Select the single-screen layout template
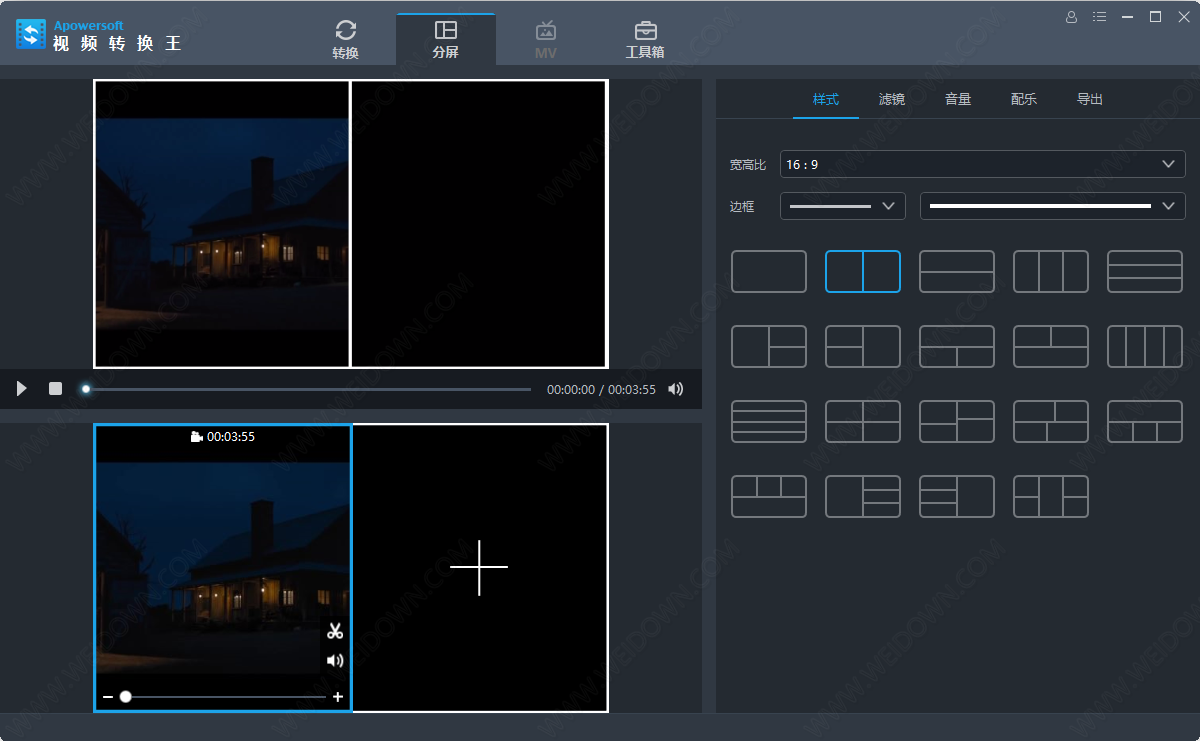 [768, 272]
